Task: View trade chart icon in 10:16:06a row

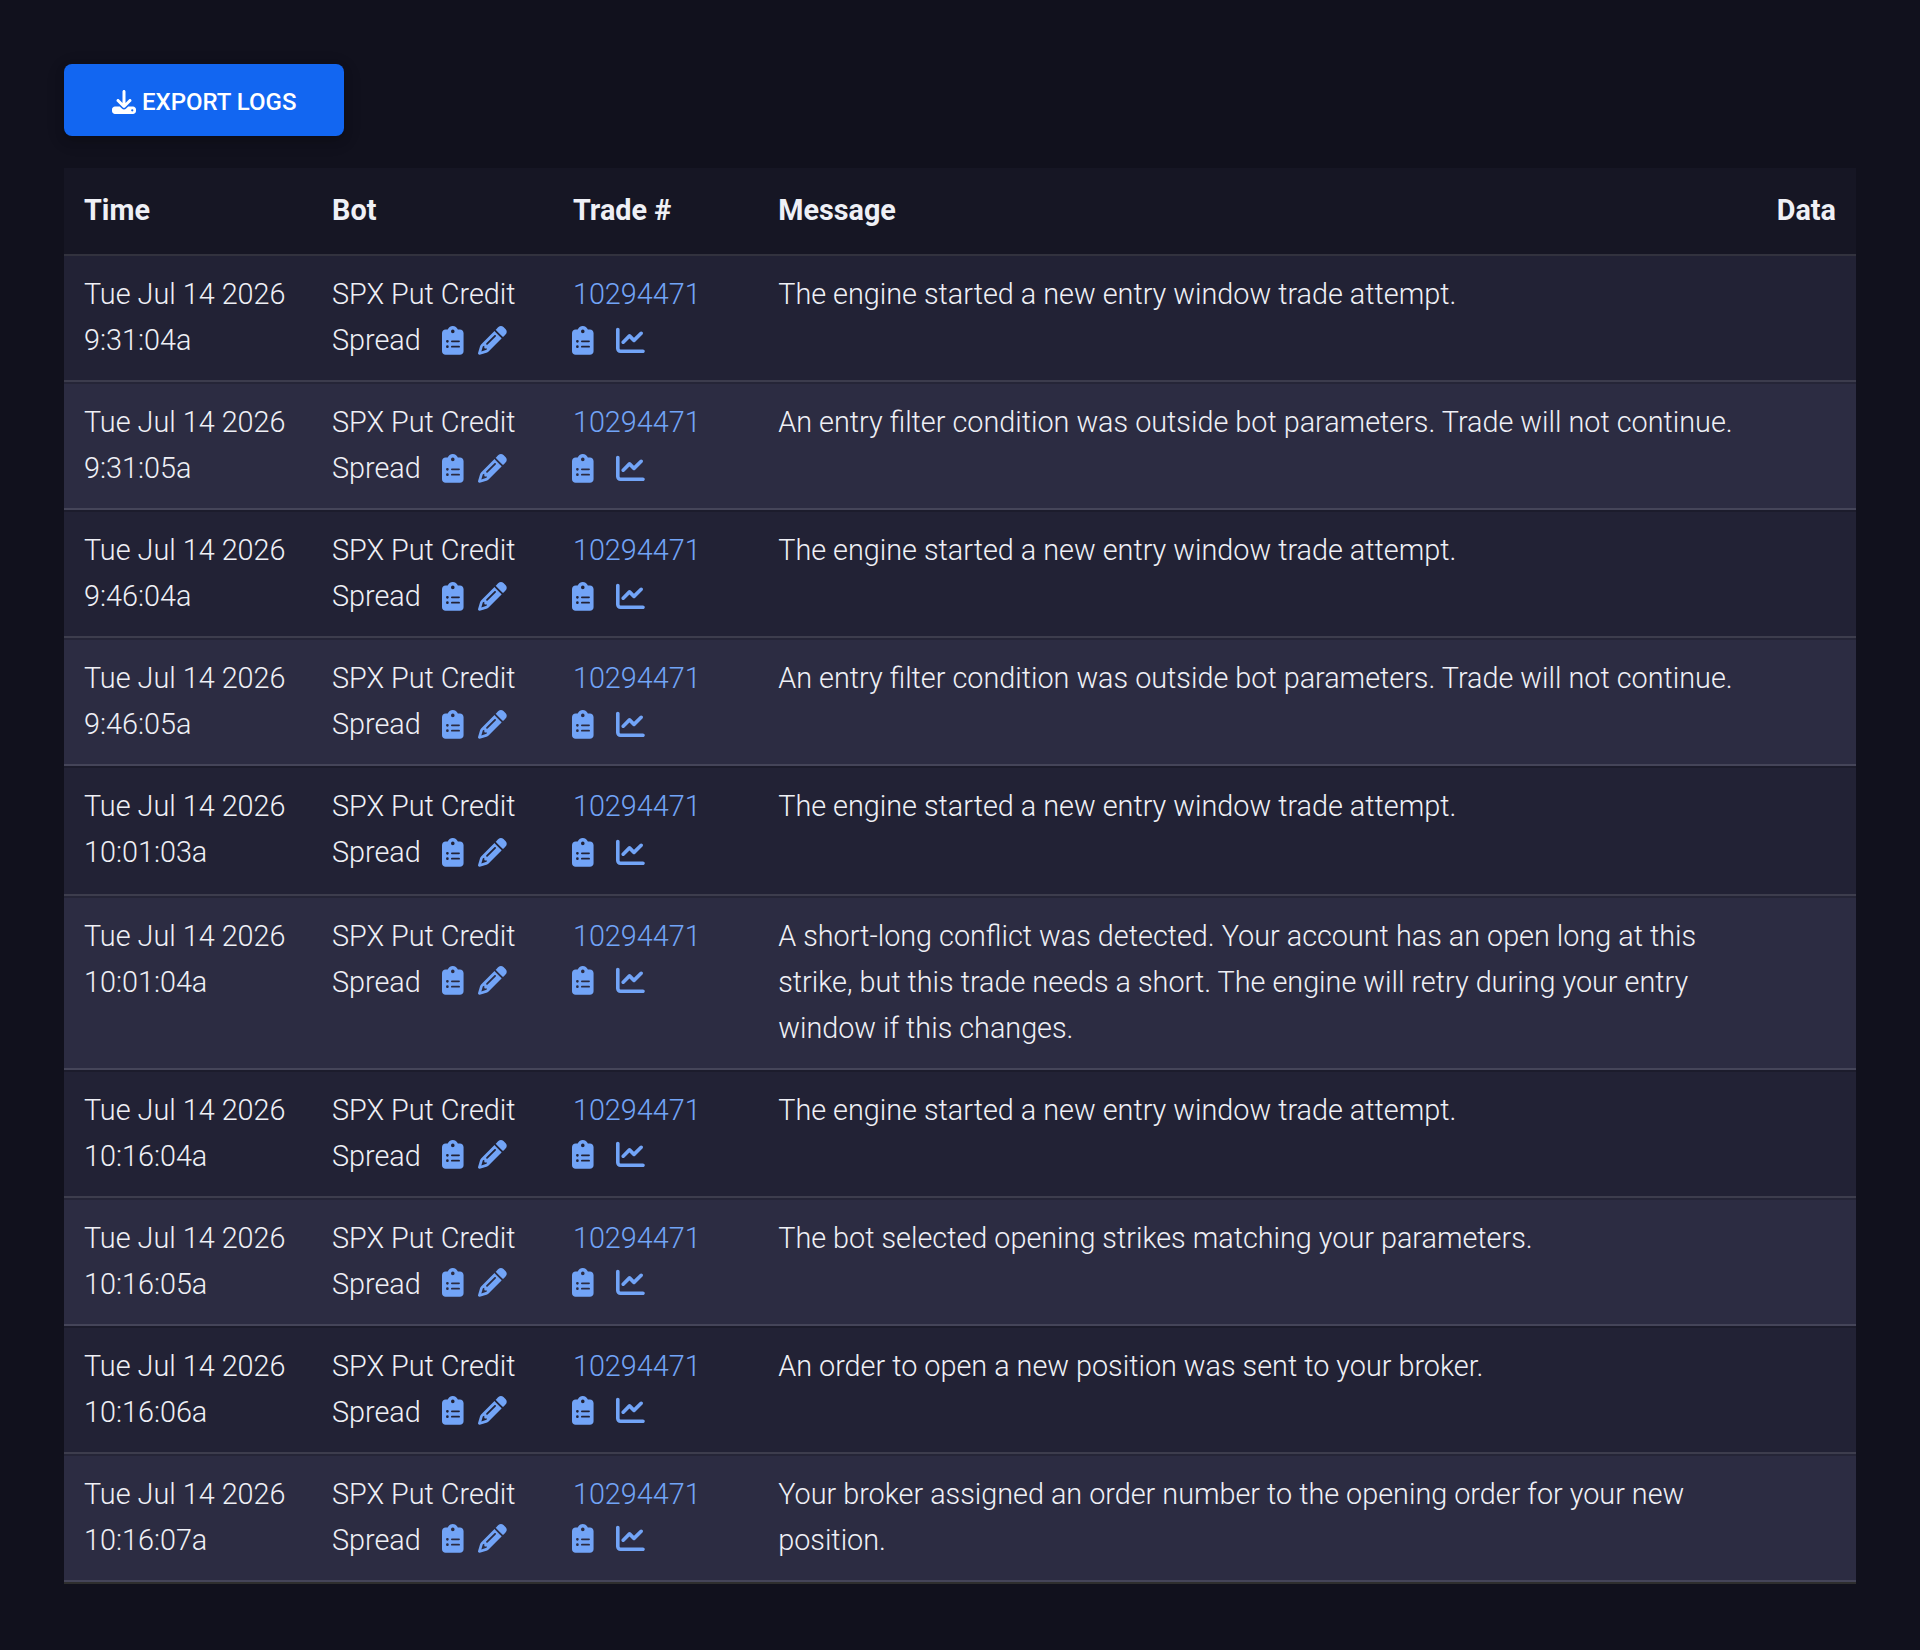Action: click(630, 1411)
